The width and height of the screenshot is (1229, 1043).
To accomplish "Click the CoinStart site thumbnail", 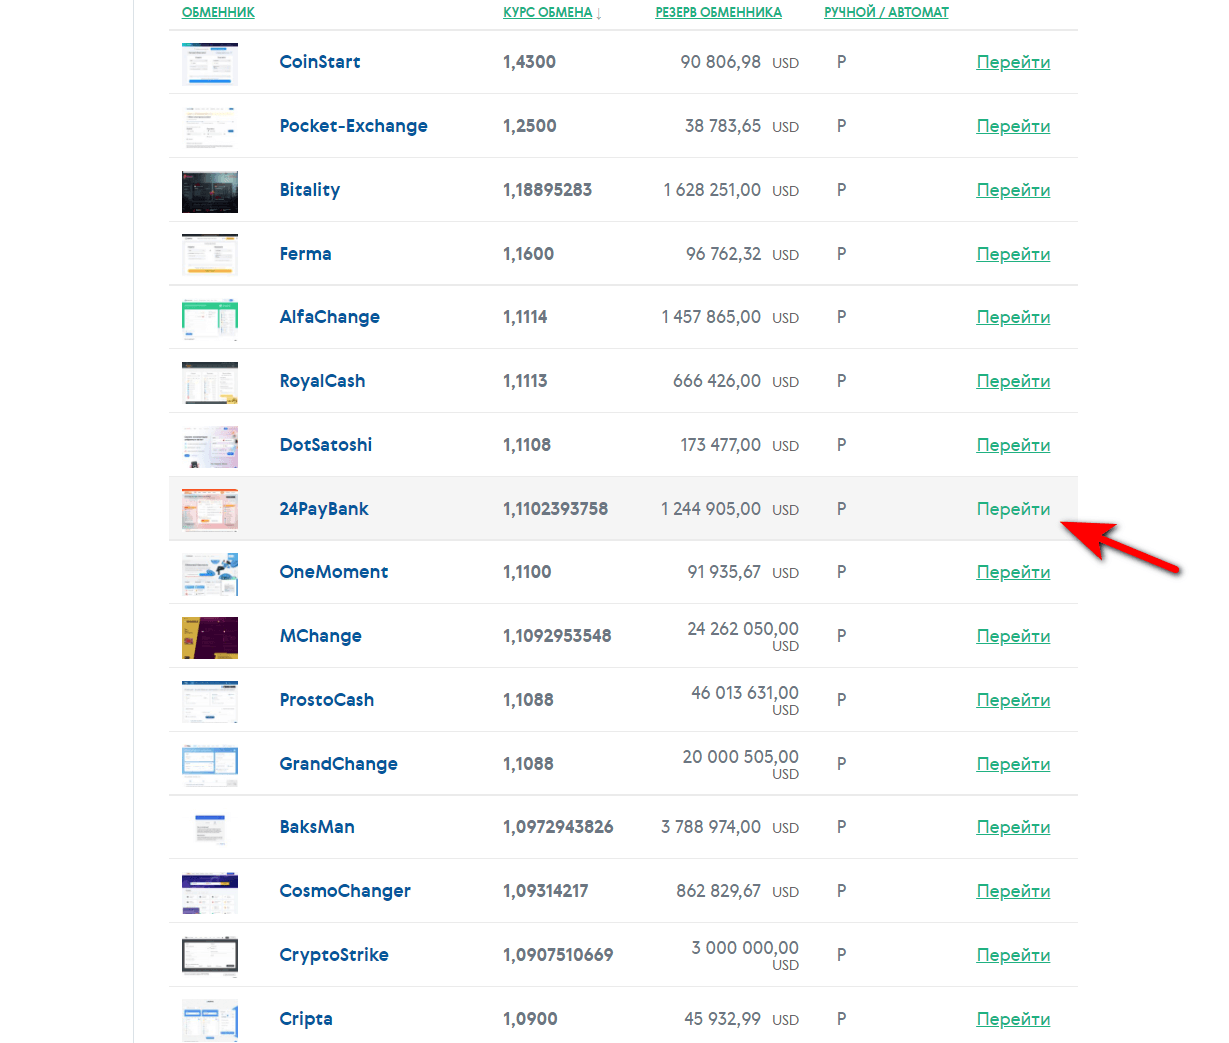I will pyautogui.click(x=210, y=63).
